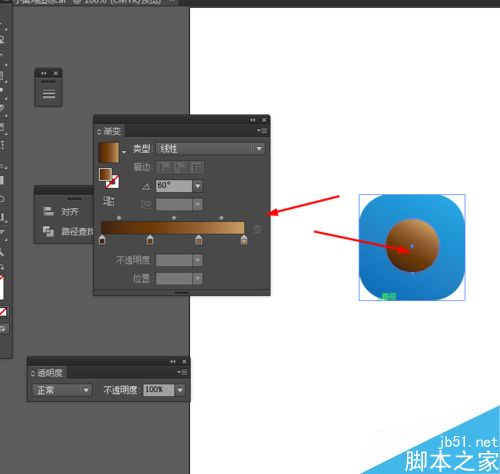Click the third midpoint diamond above gradient bar

(221, 218)
